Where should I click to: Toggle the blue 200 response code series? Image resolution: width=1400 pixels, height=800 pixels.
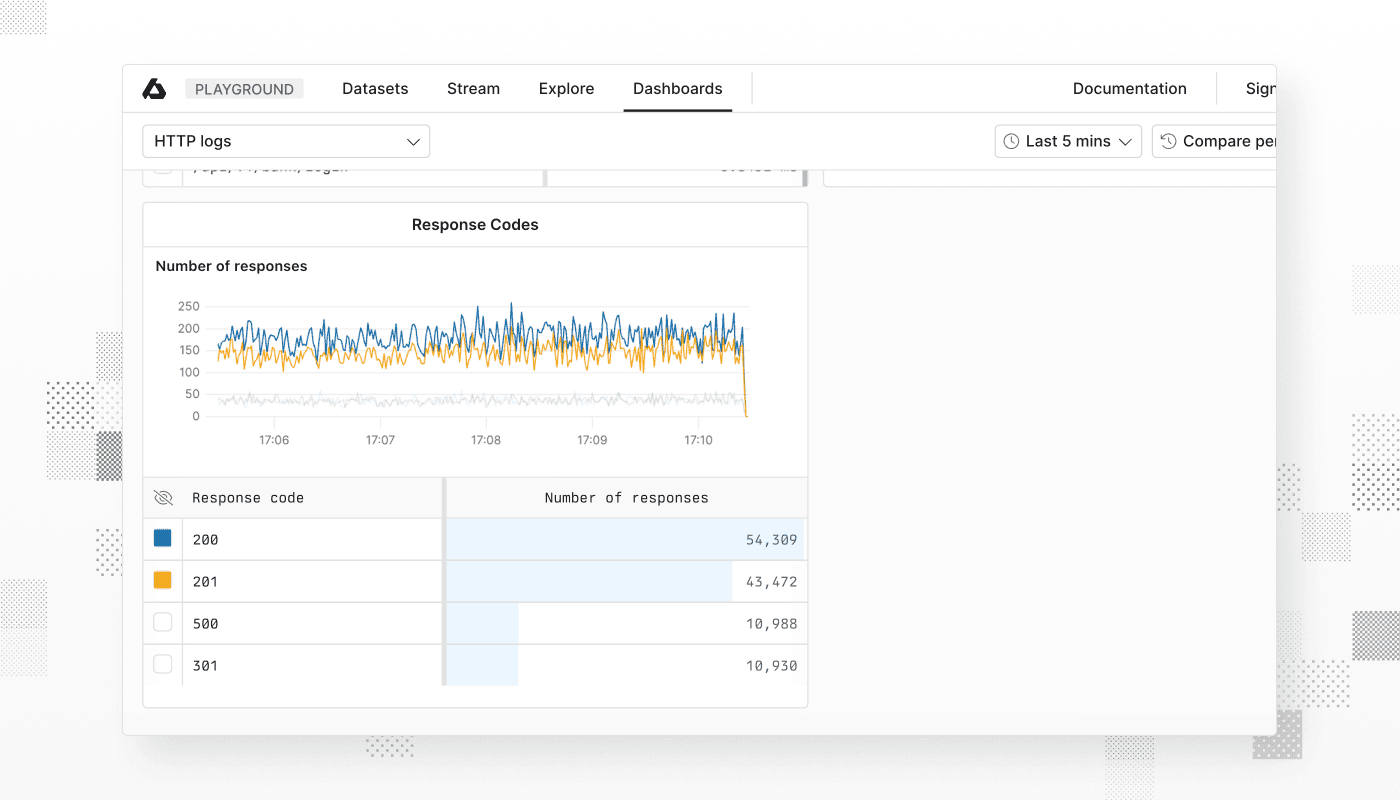162,539
